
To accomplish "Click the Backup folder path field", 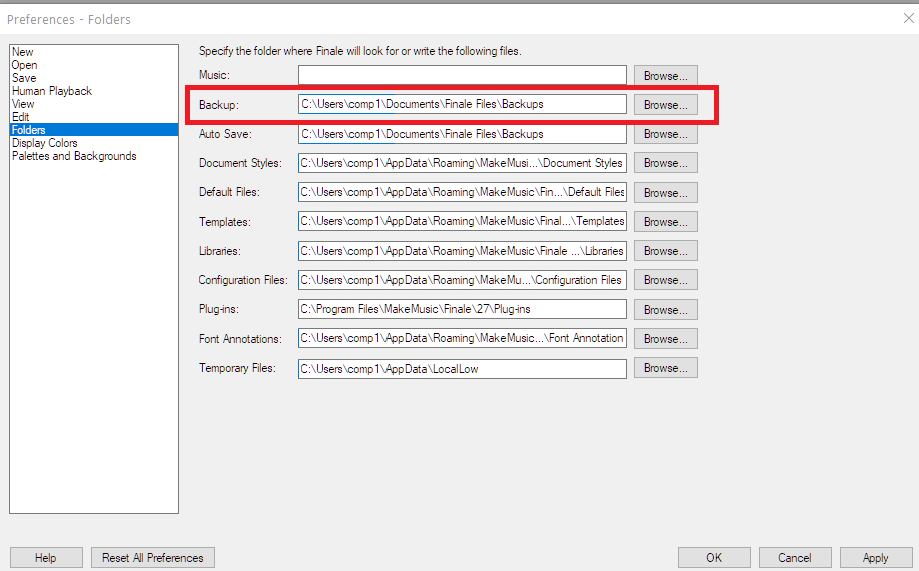I will [x=462, y=104].
